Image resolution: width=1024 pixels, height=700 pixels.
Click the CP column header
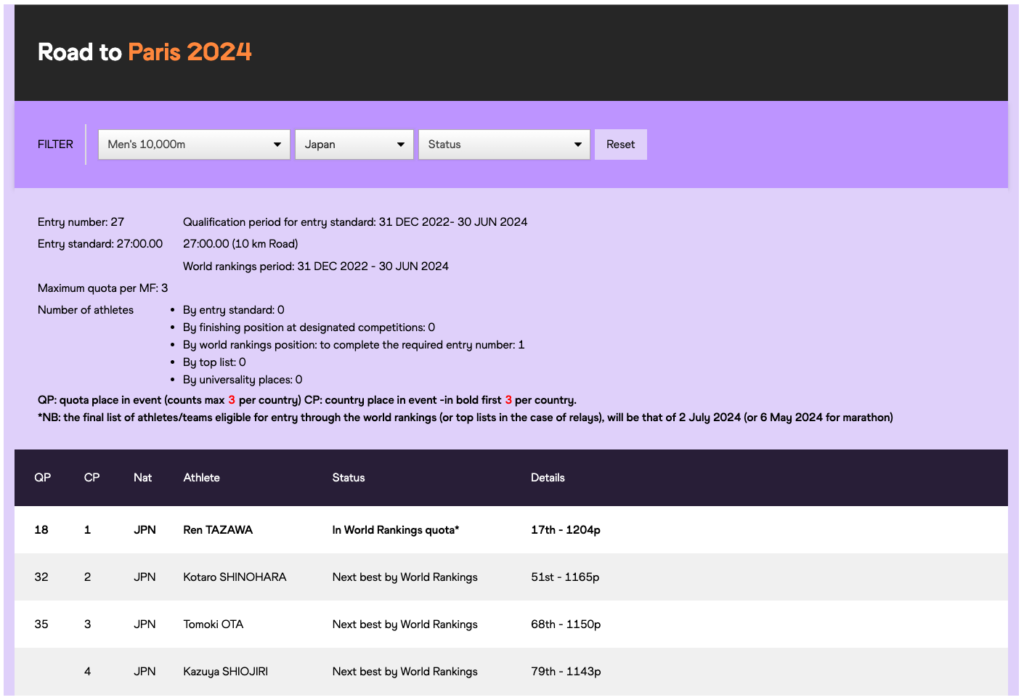click(92, 478)
